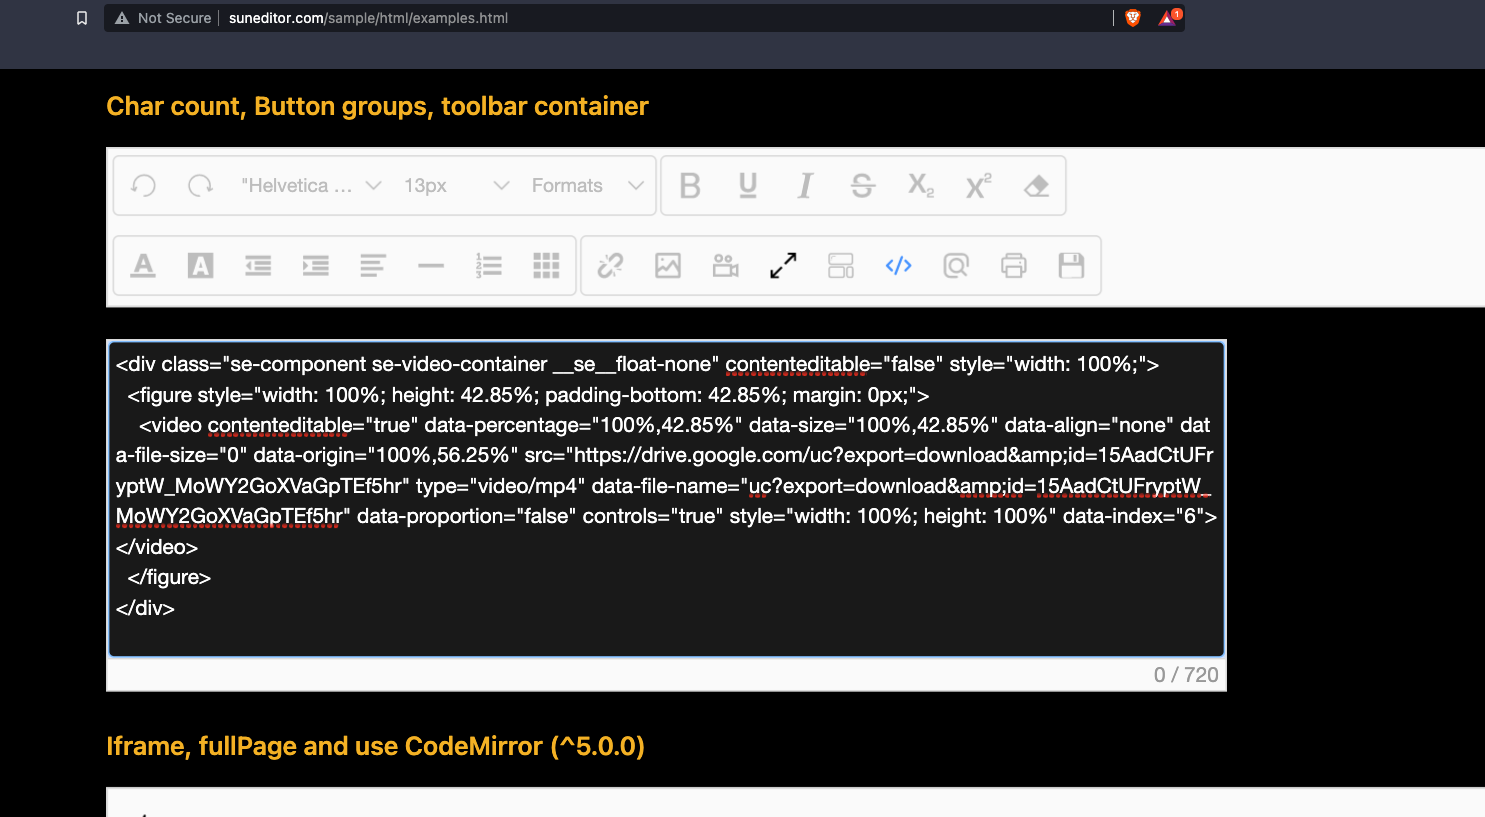Click the redo arrow button
This screenshot has height=817, width=1485.
click(200, 185)
